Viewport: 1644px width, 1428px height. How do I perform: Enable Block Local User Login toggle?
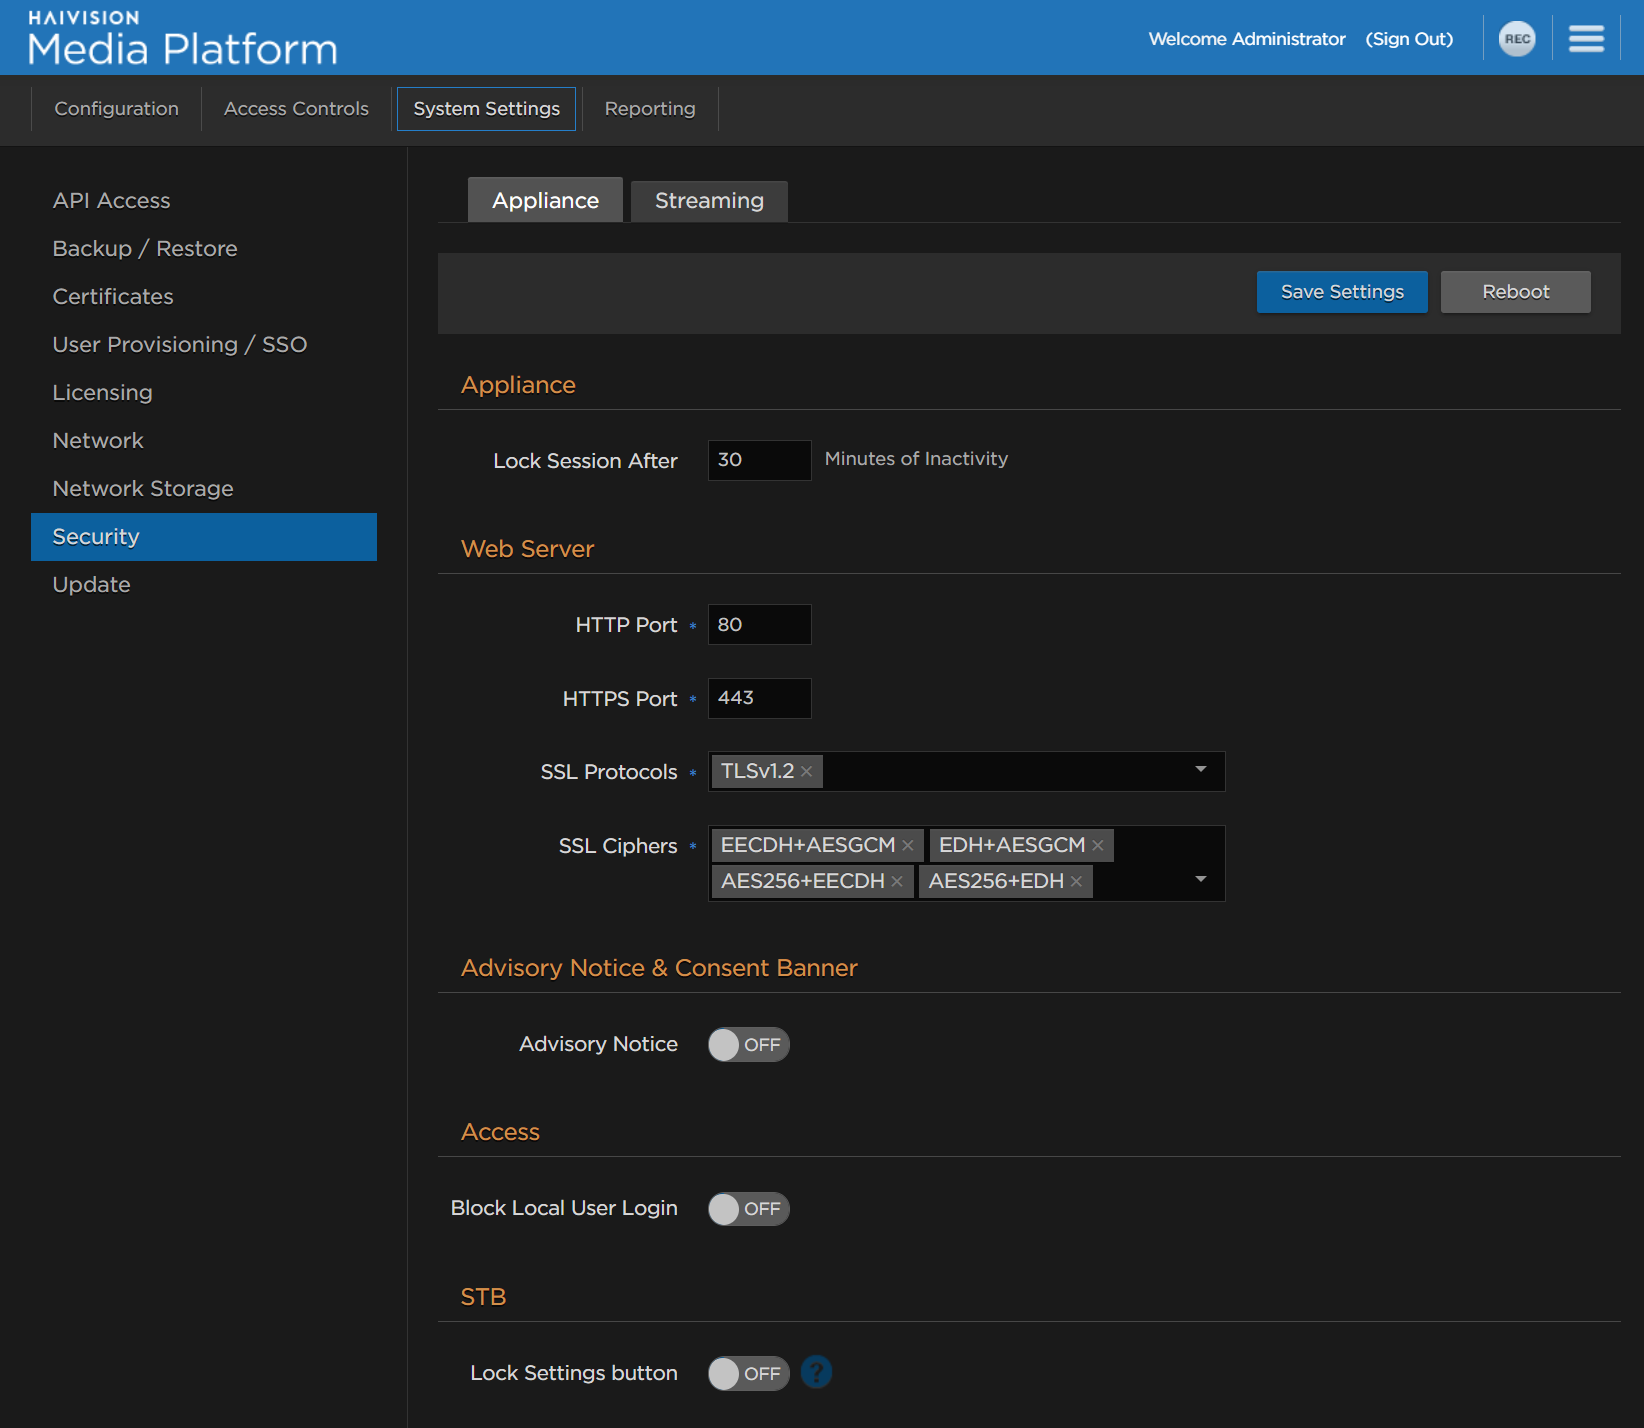pyautogui.click(x=748, y=1209)
